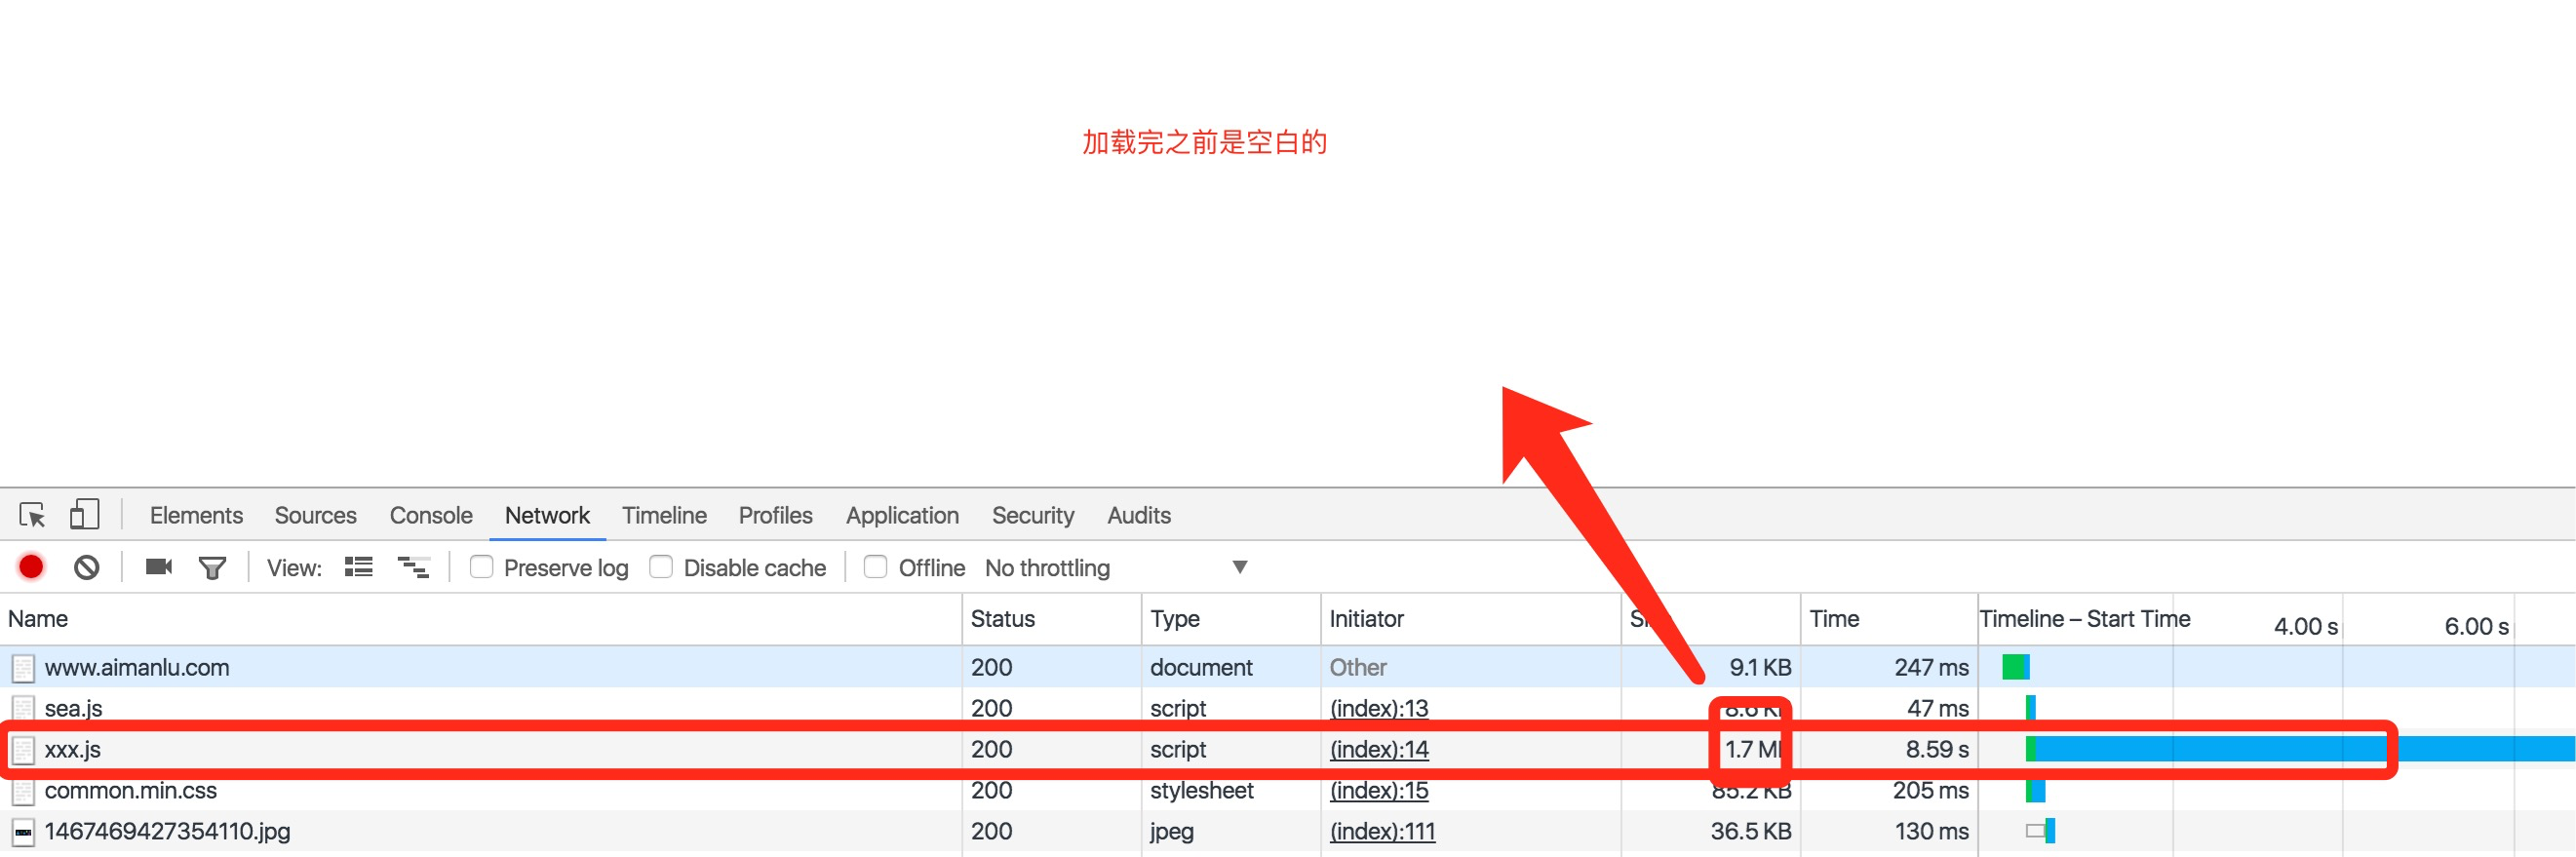Open the filter funnel icon
Screen dimensions: 2576x857
point(212,568)
